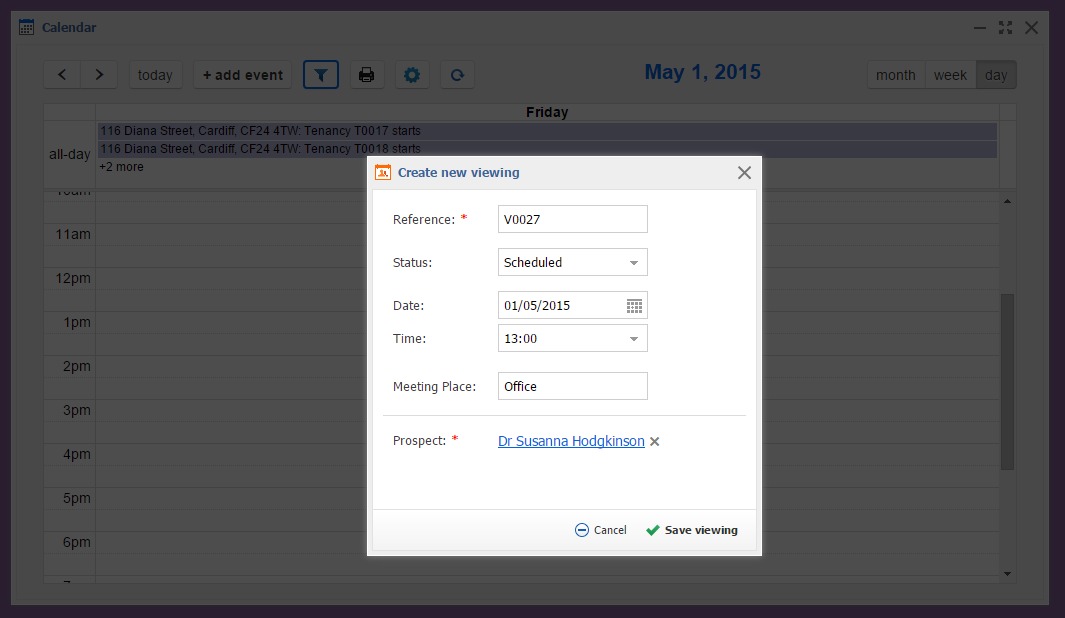Switch to month view
The height and width of the screenshot is (618, 1065).
pyautogui.click(x=895, y=75)
